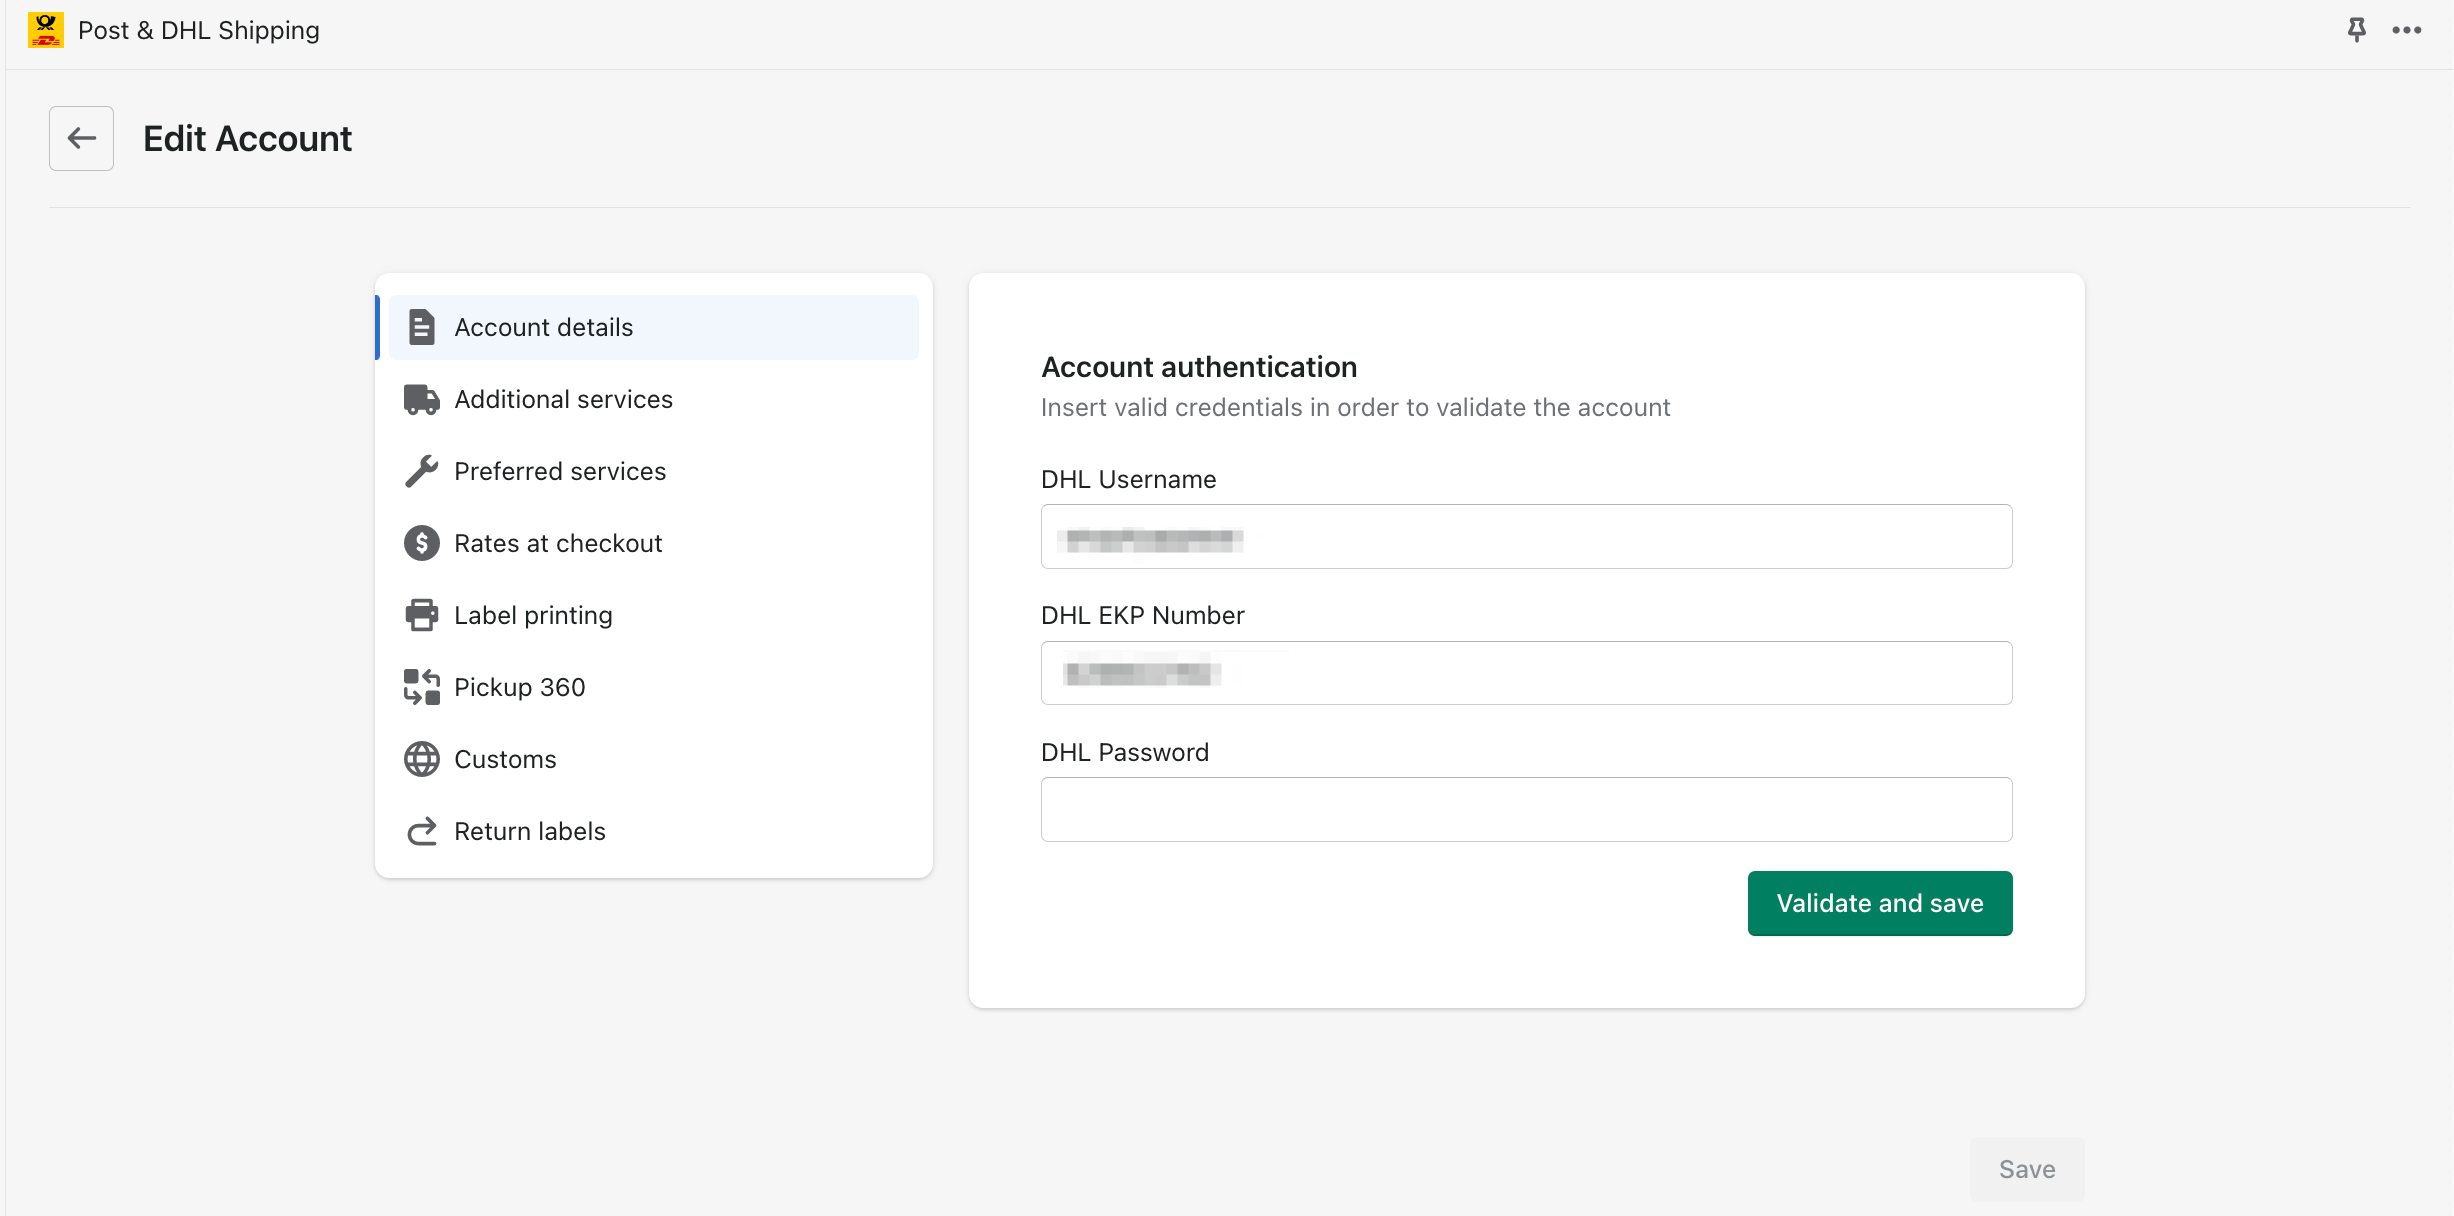Click the Post & DHL Shipping app logo
This screenshot has width=2454, height=1216.
pos(46,30)
